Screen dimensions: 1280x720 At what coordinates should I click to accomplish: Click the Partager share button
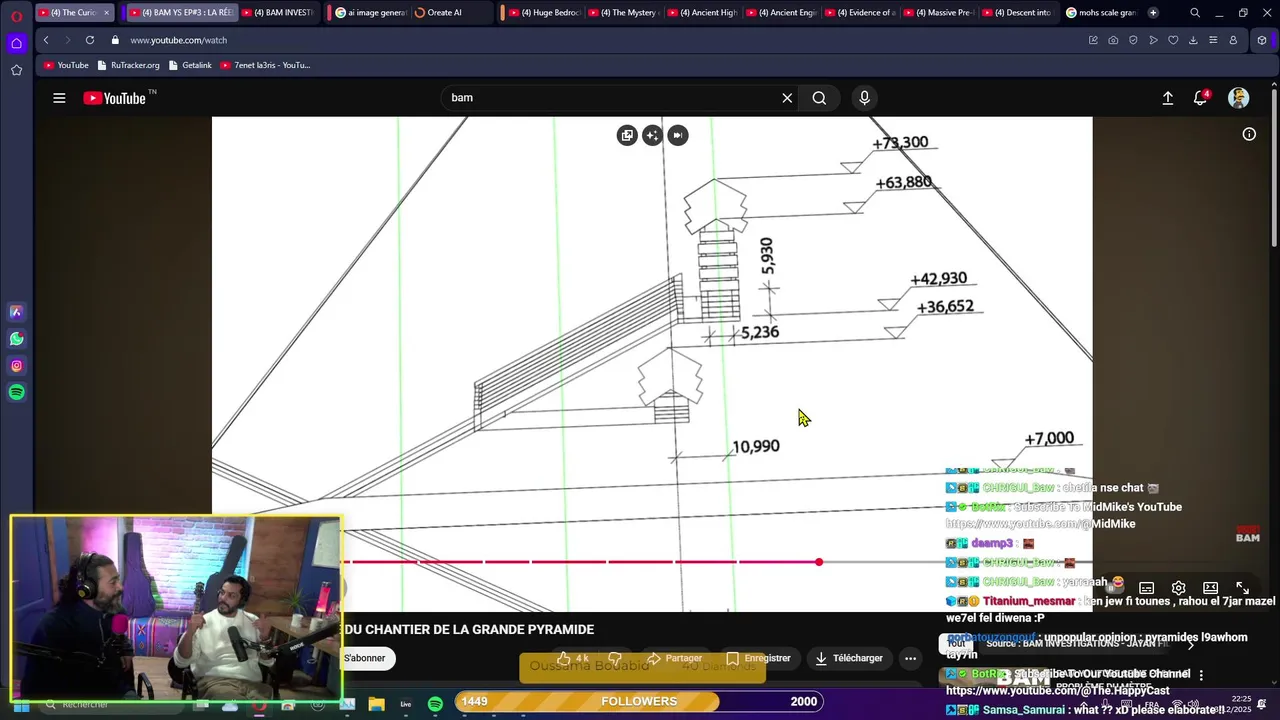click(x=675, y=658)
